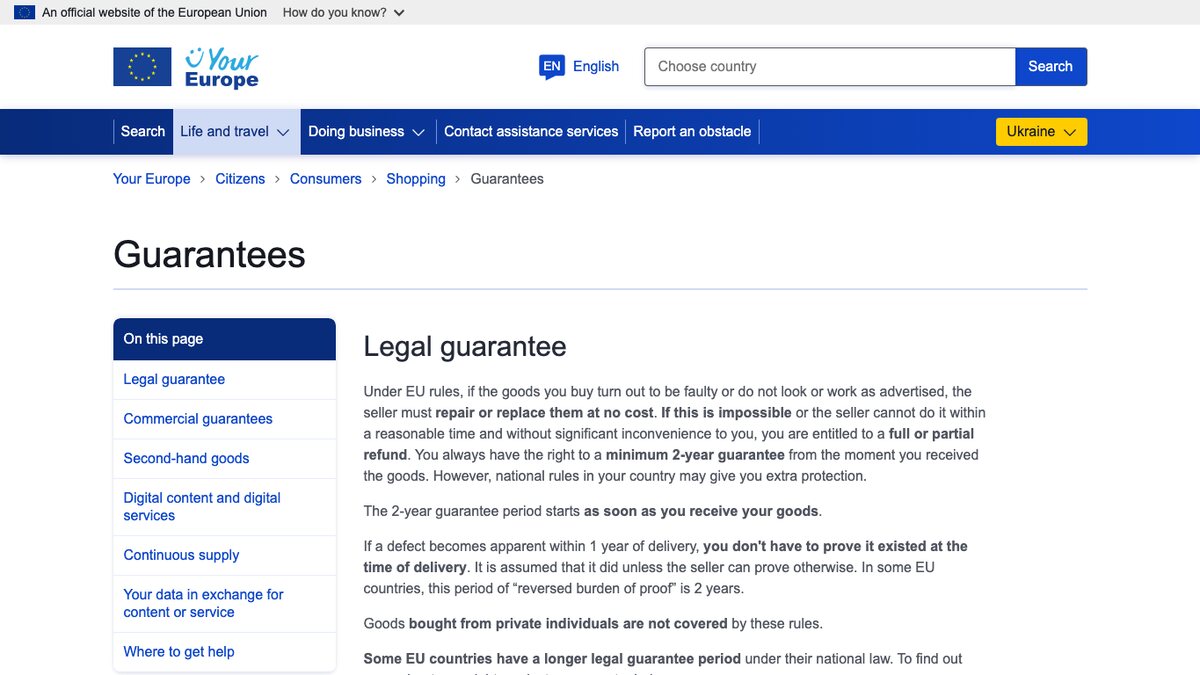Image resolution: width=1200 pixels, height=675 pixels.
Task: Click 'bought from private individuals are not covered' text
Action: point(568,624)
